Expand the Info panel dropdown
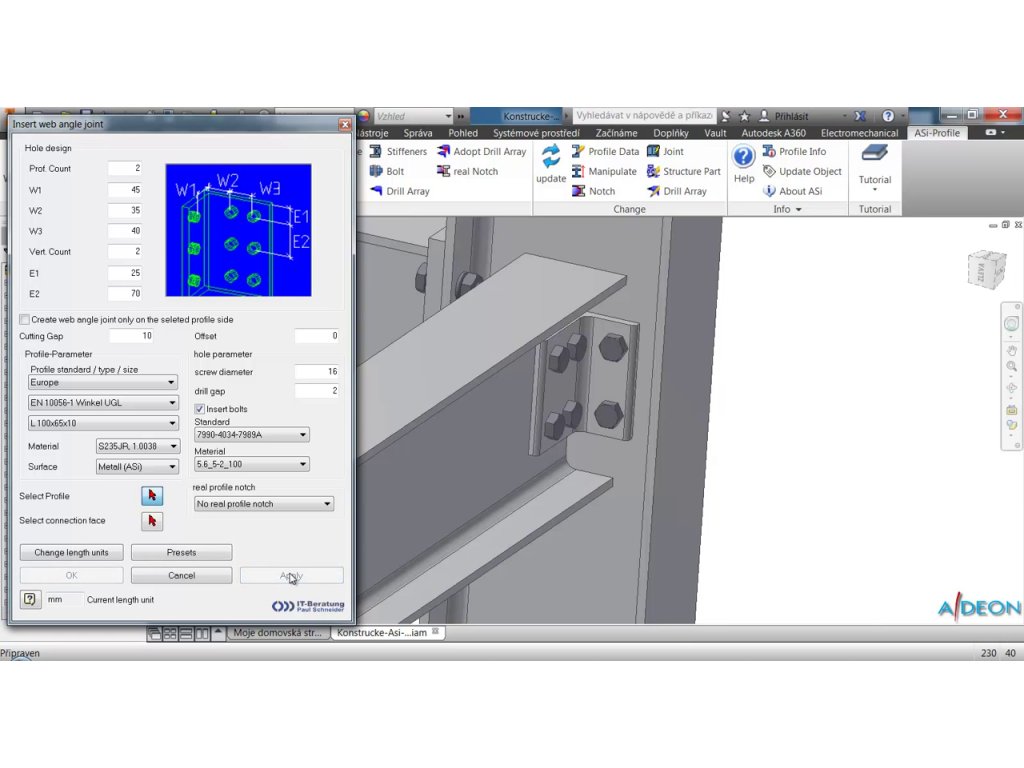Viewport: 1024px width, 768px height. click(x=787, y=210)
